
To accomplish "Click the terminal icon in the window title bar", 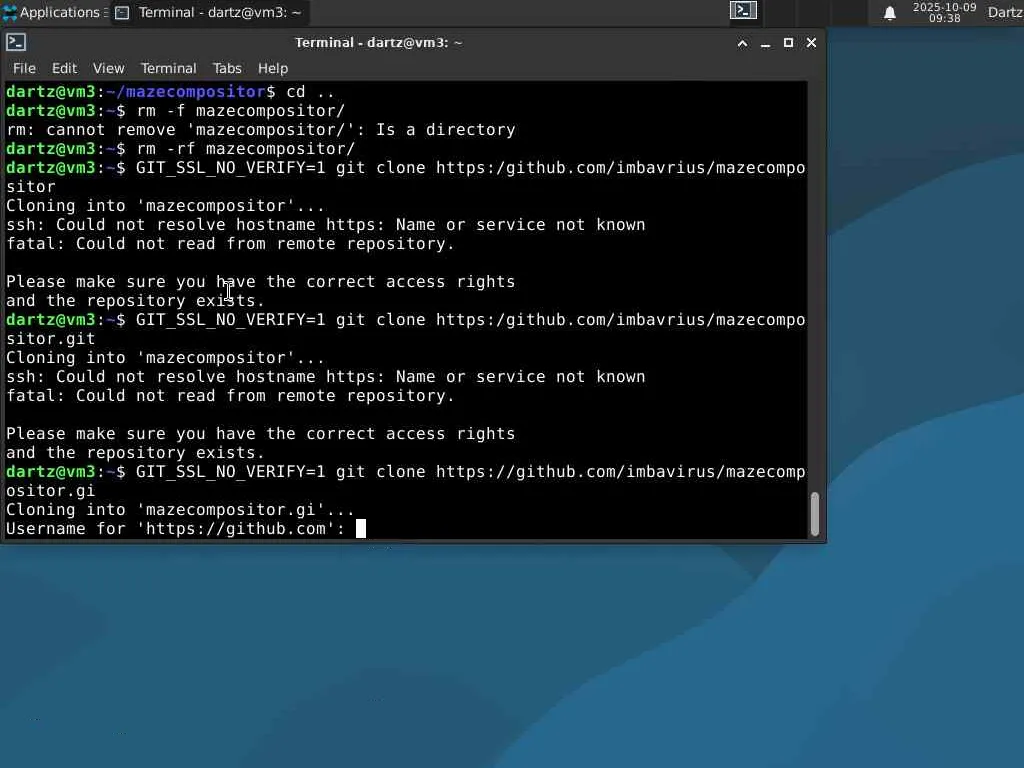I will pyautogui.click(x=16, y=42).
